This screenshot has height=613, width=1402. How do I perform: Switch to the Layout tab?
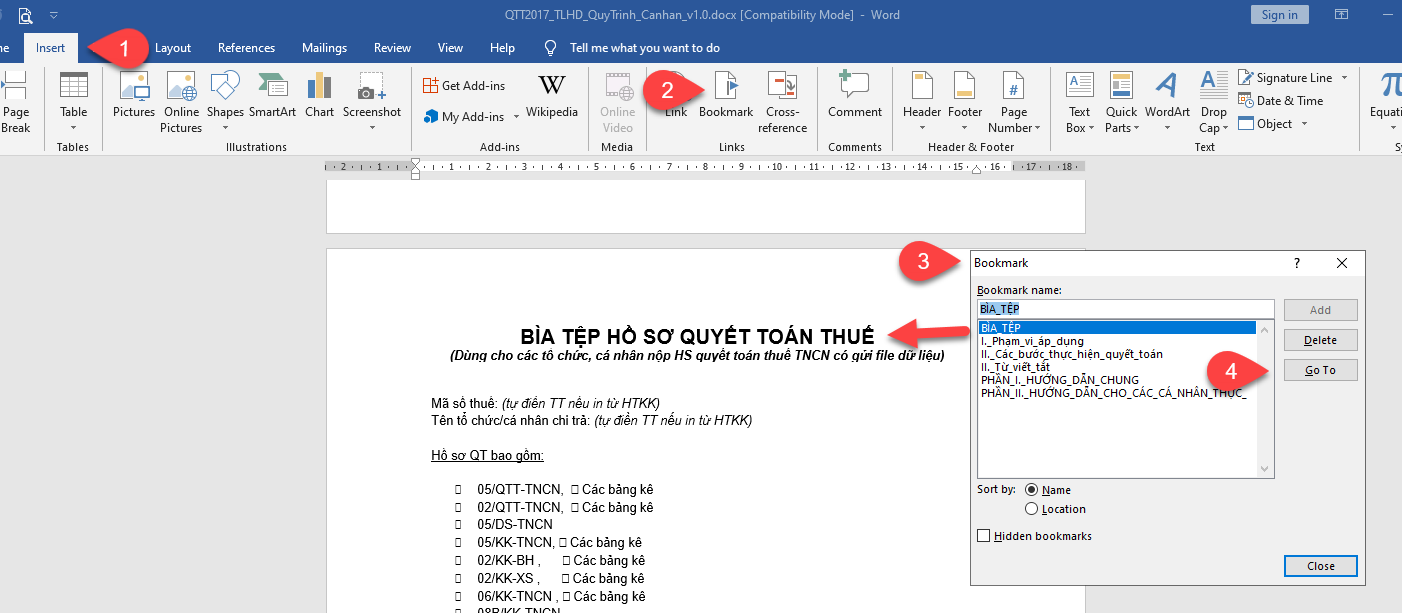pyautogui.click(x=173, y=47)
